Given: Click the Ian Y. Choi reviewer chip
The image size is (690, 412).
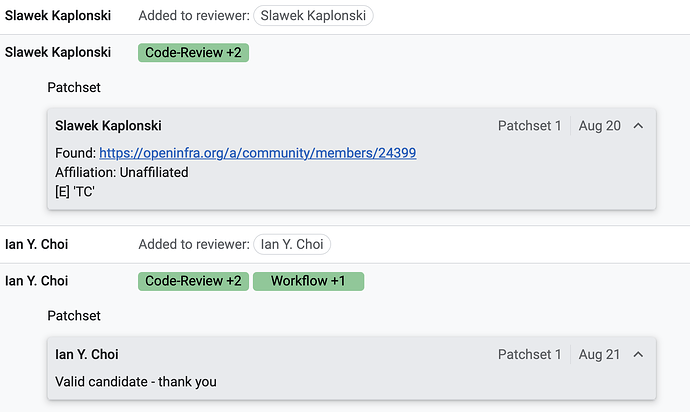Looking at the screenshot, I should (293, 244).
